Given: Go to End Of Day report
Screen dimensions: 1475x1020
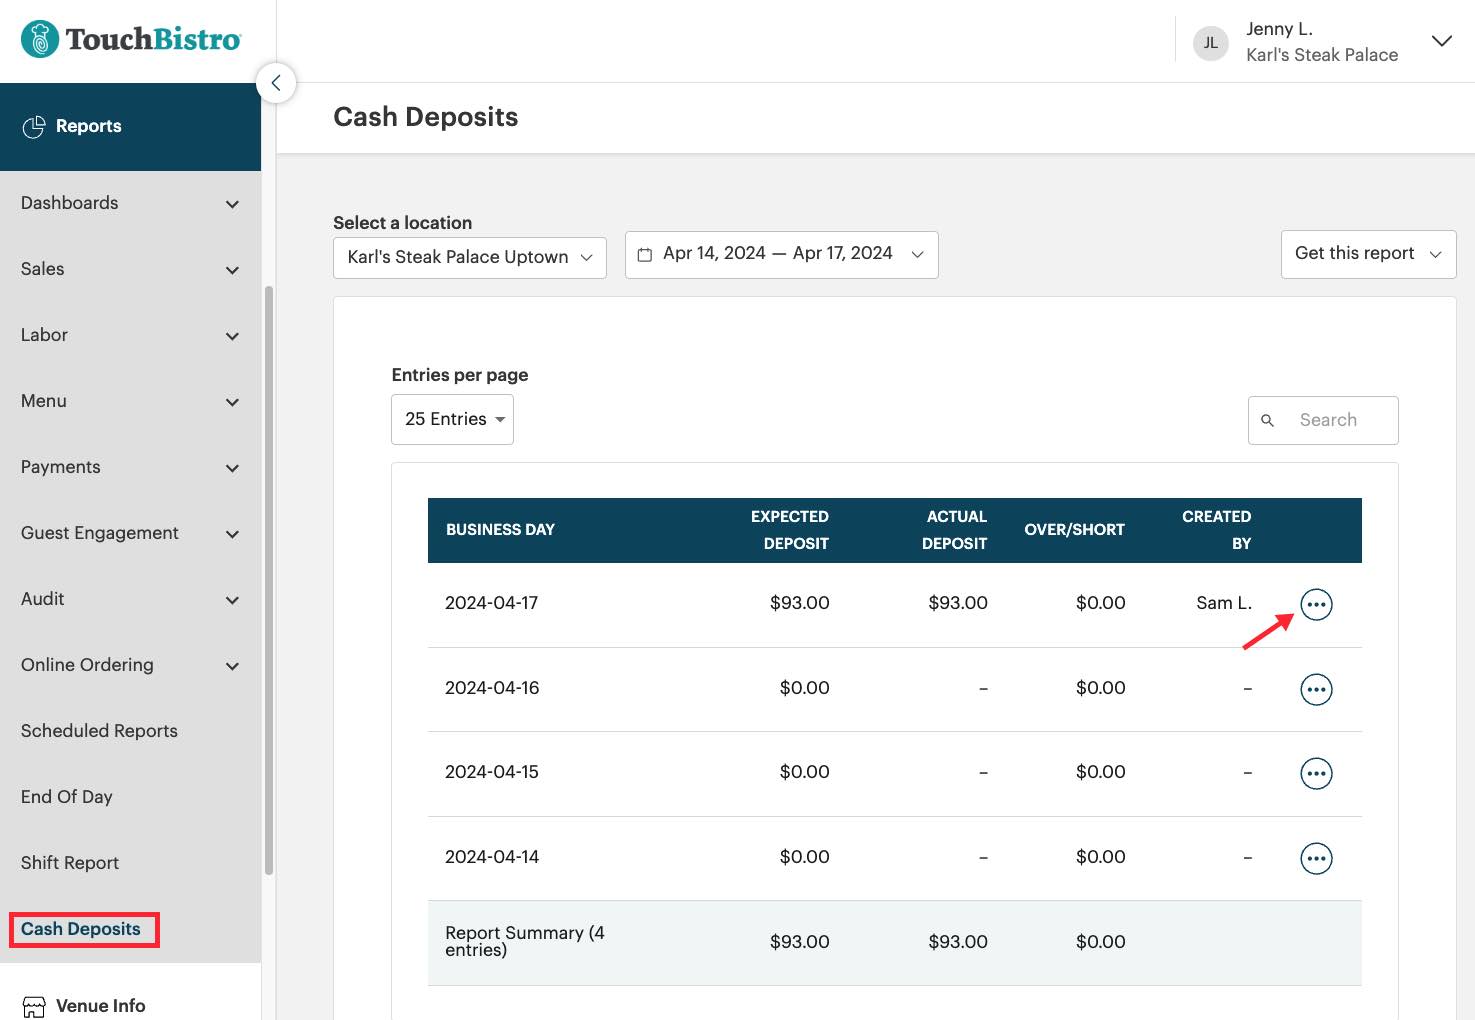Looking at the screenshot, I should [x=66, y=796].
